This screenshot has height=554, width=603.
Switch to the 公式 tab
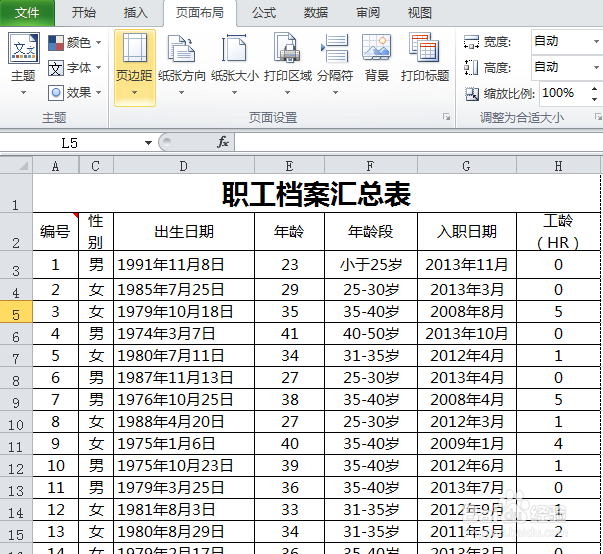[264, 13]
